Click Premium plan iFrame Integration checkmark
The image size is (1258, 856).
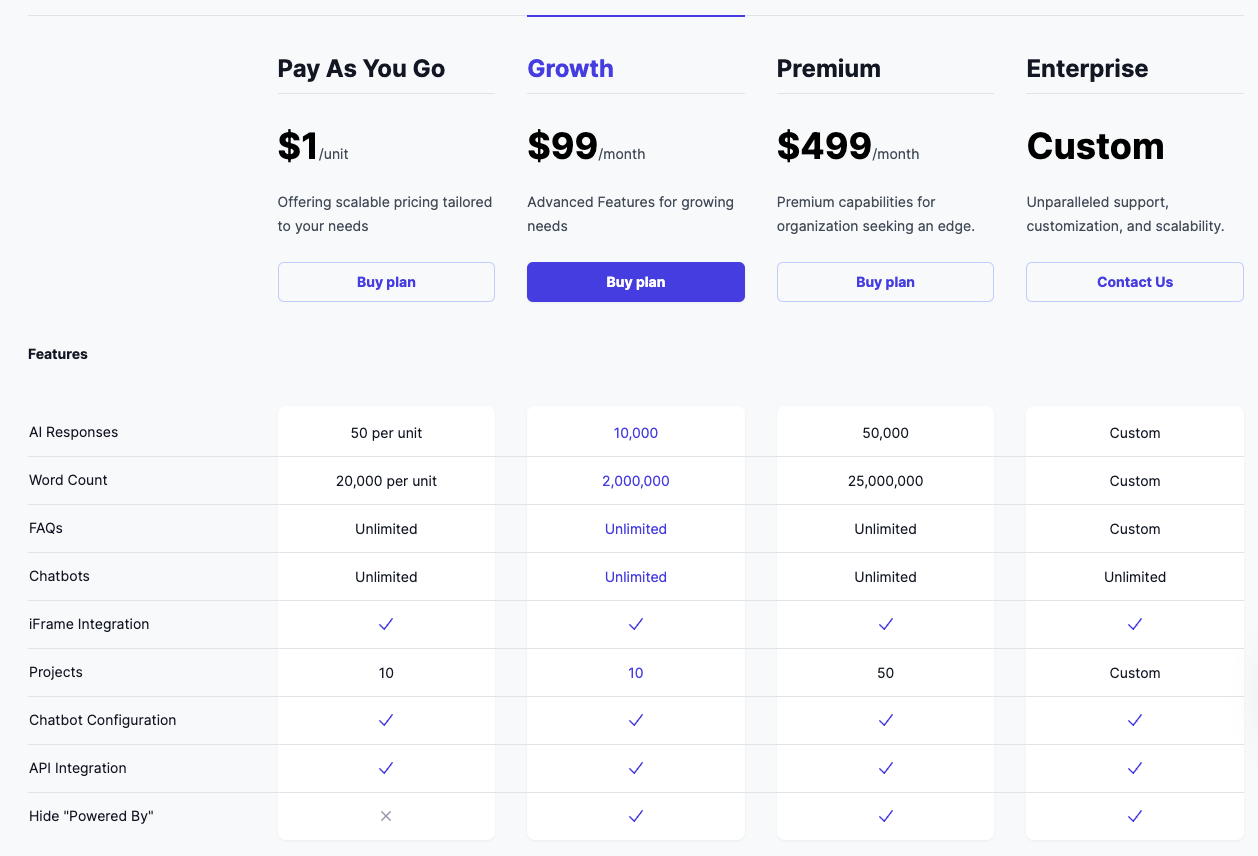click(x=885, y=624)
